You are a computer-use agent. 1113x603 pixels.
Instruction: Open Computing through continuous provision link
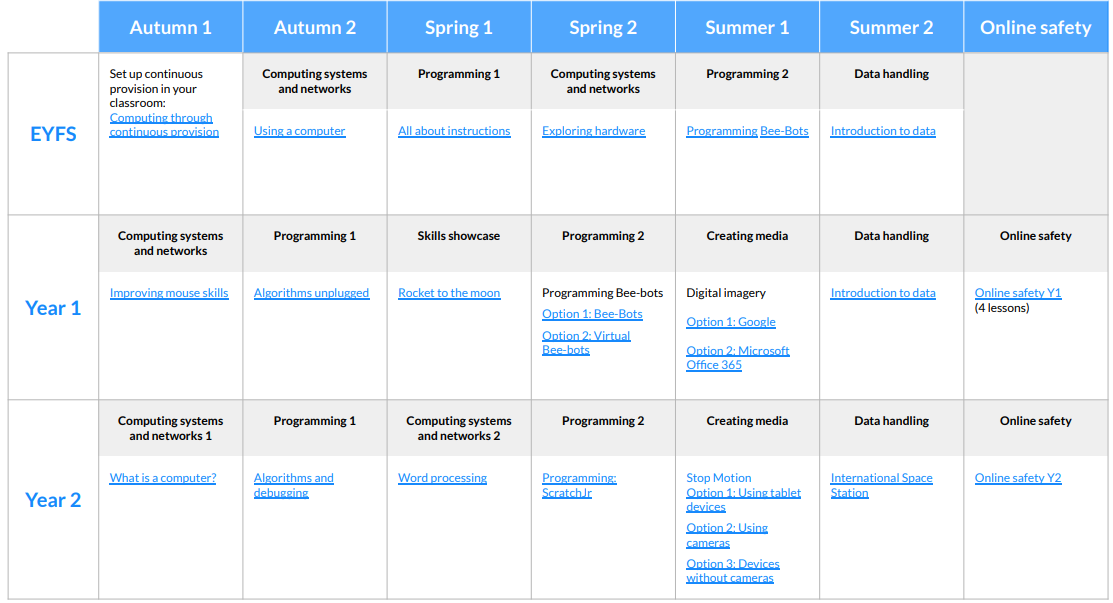coord(164,125)
